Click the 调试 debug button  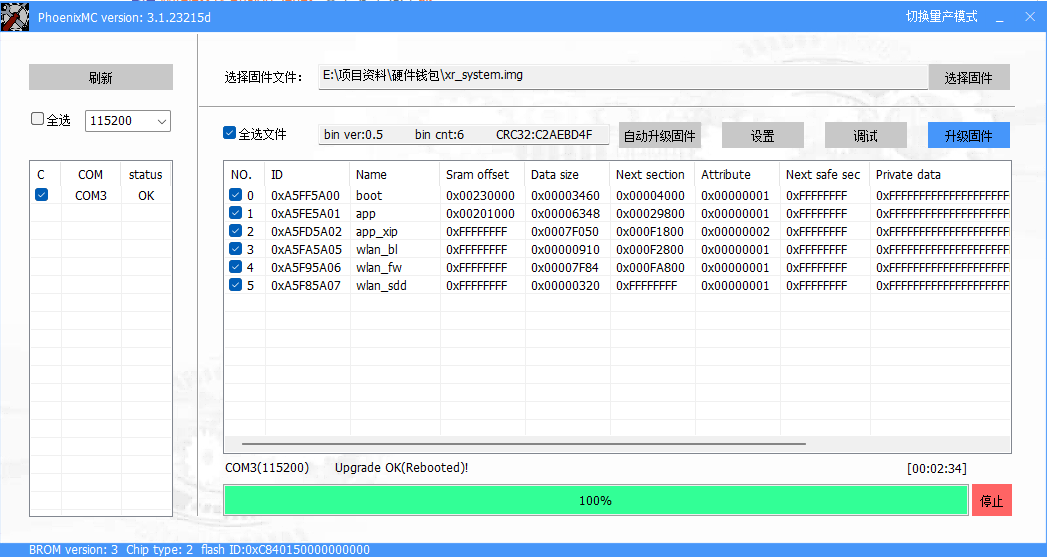coord(865,135)
